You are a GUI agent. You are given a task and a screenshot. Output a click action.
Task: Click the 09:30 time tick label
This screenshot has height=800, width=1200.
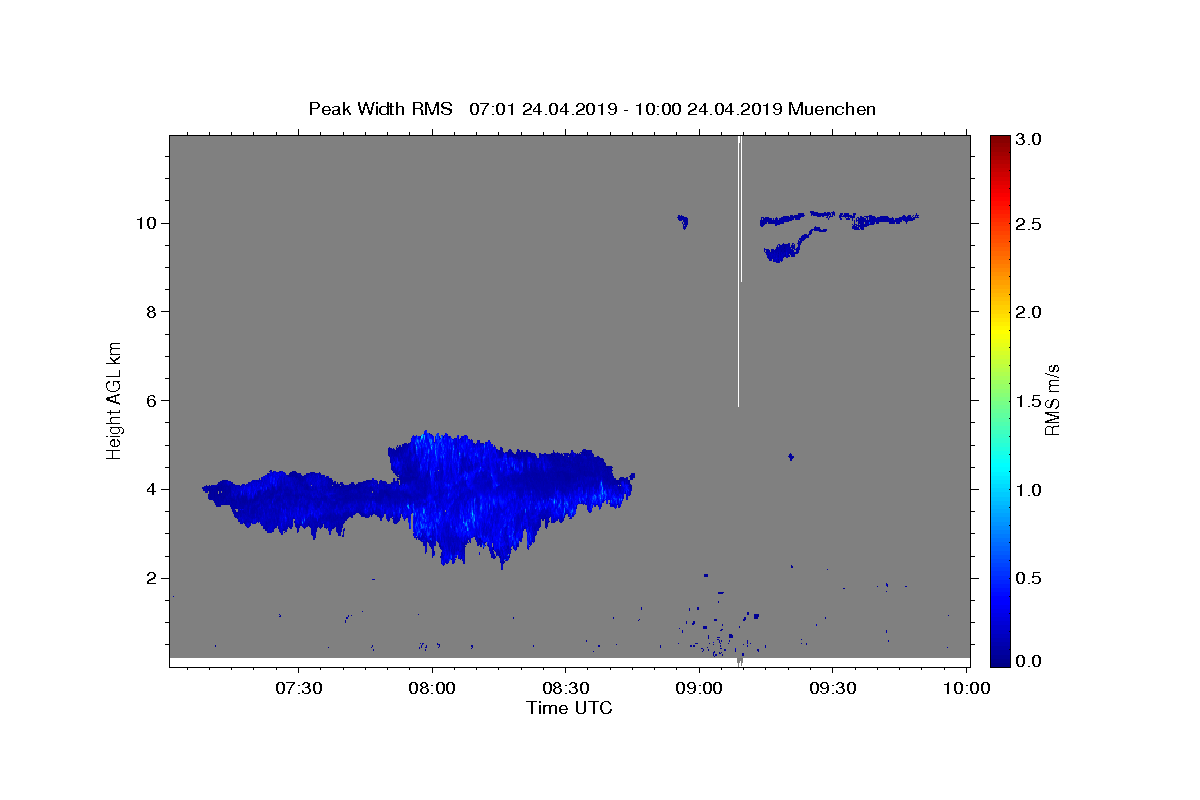coord(833,688)
